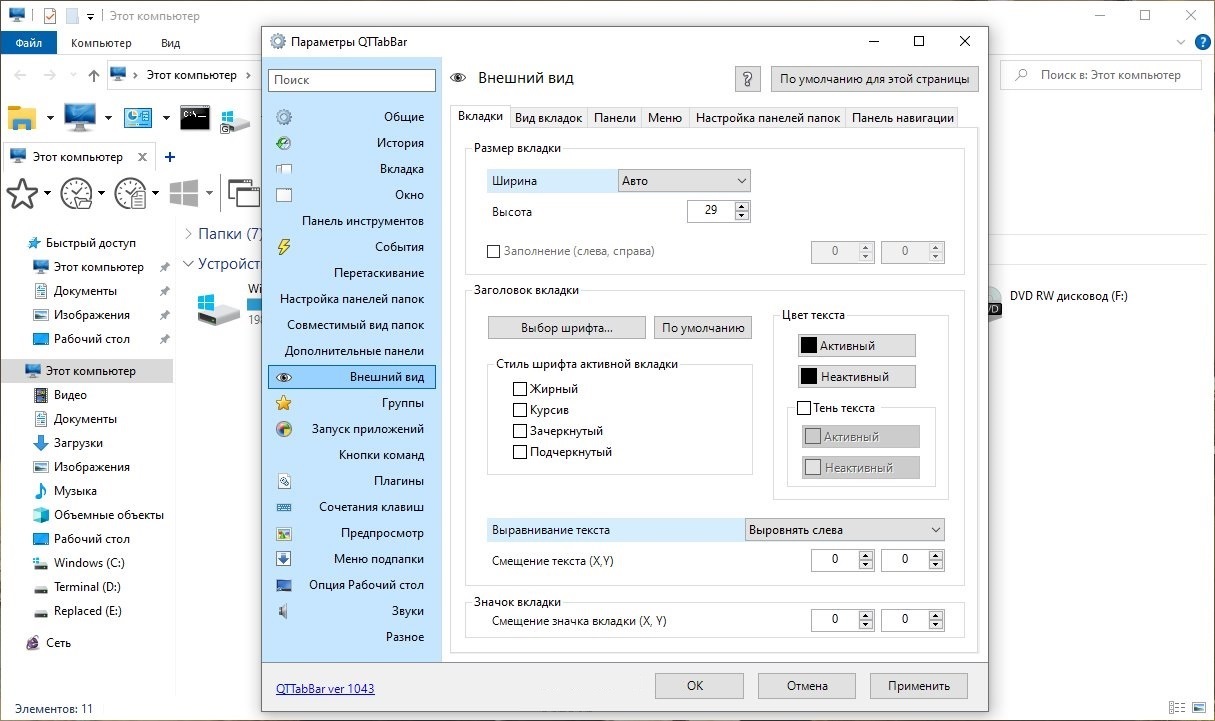Click the Плагины category icon
The image size is (1215, 721).
pyautogui.click(x=284, y=481)
